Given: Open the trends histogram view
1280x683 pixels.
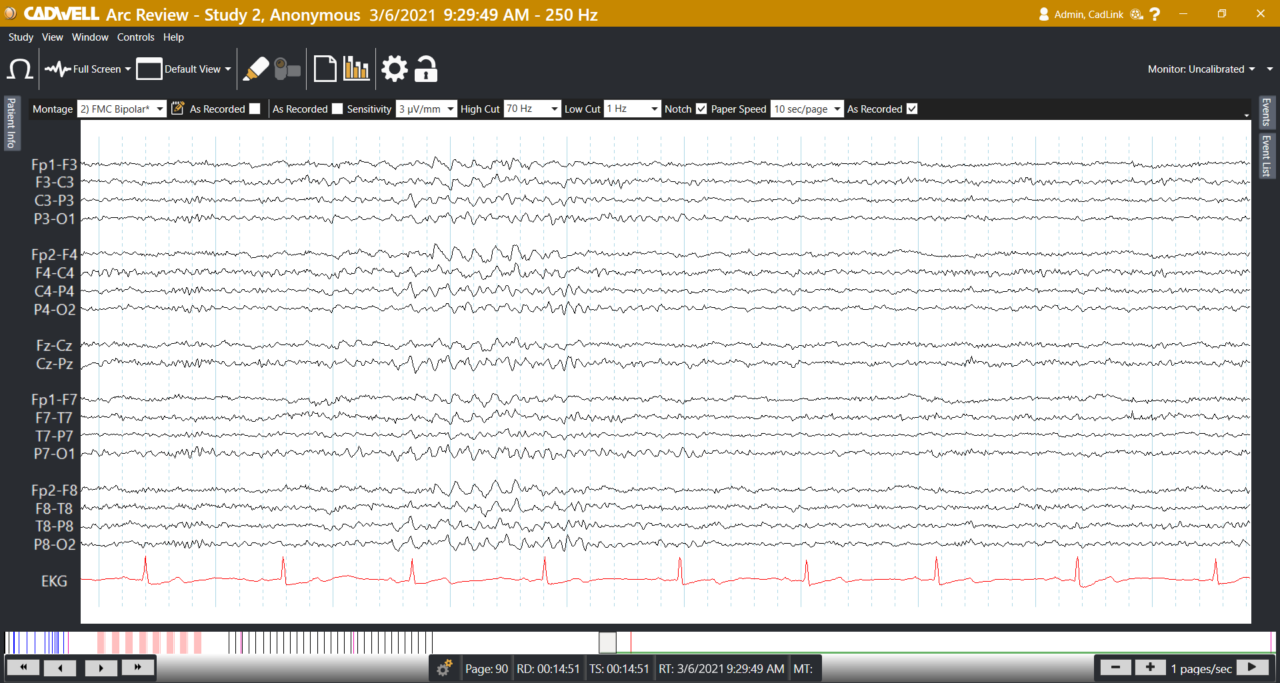Looking at the screenshot, I should tap(357, 68).
